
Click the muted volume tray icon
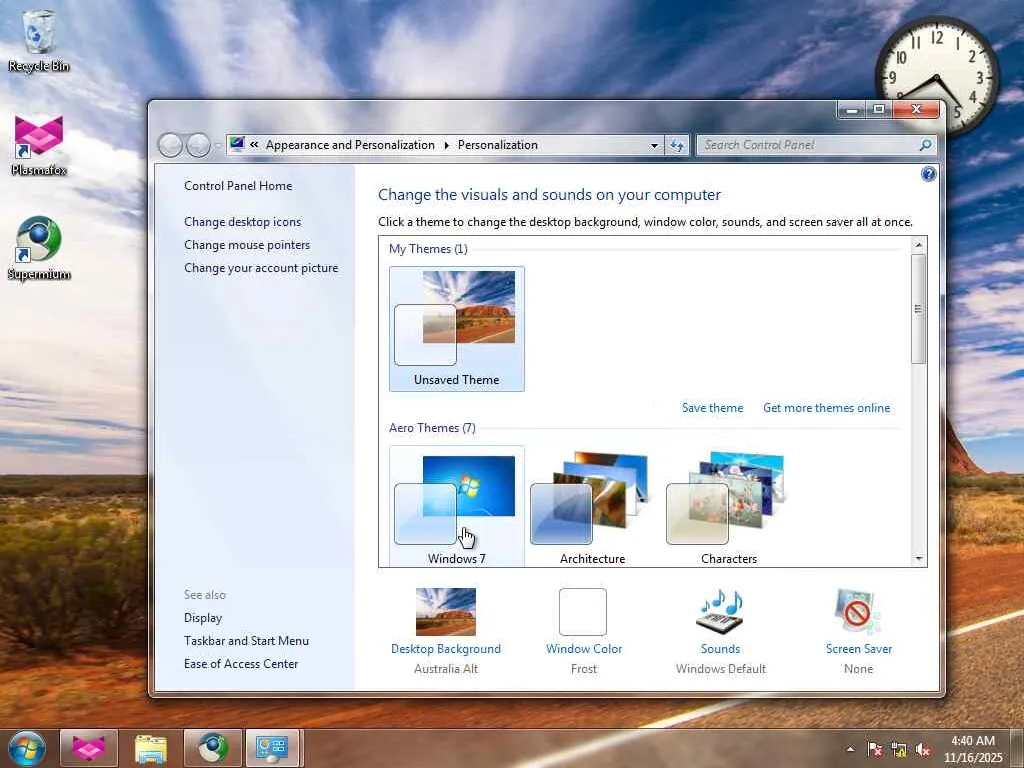pos(923,750)
